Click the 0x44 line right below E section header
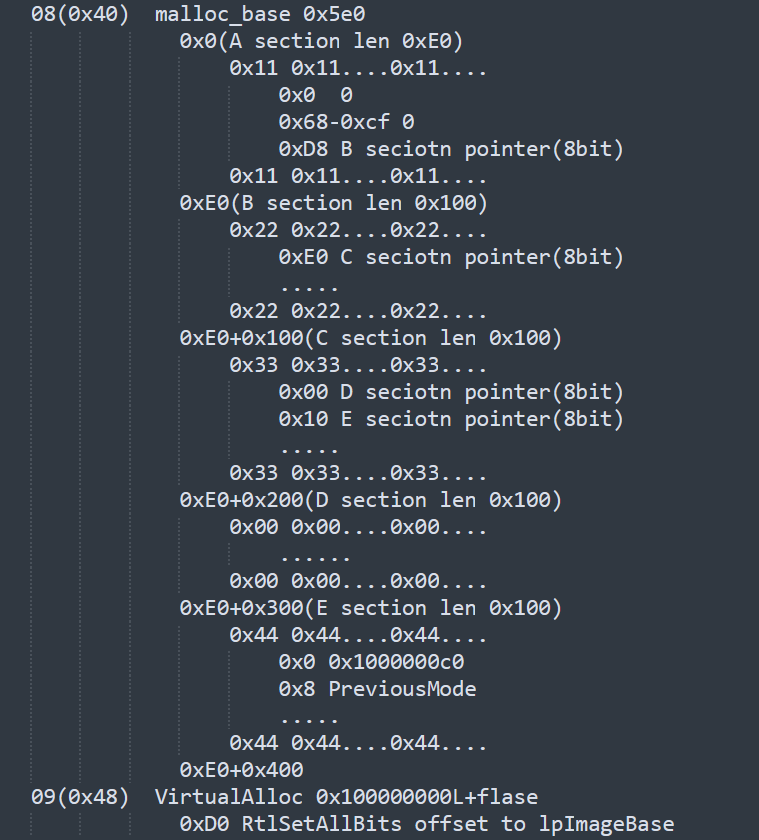The image size is (759, 840). tap(358, 635)
